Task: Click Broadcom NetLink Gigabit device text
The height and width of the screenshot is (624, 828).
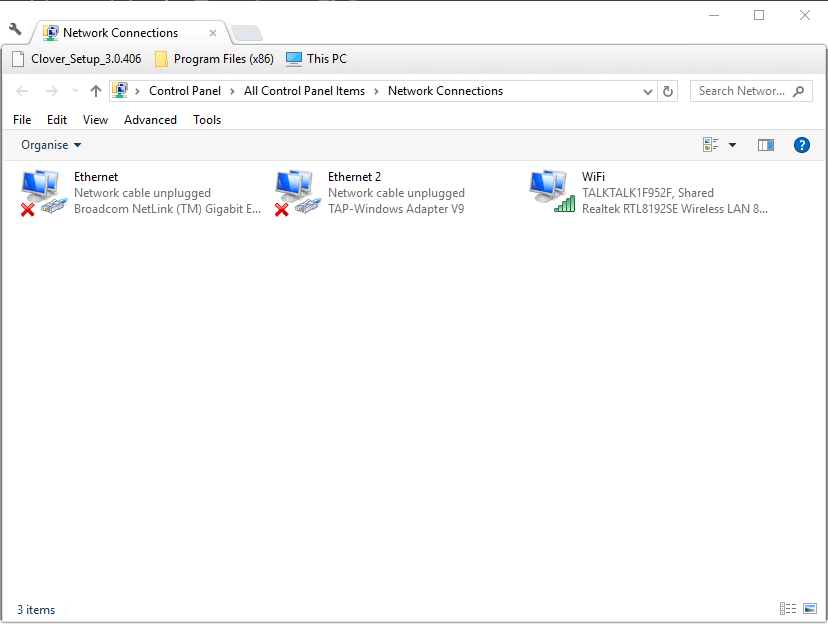Action: pyautogui.click(x=167, y=209)
